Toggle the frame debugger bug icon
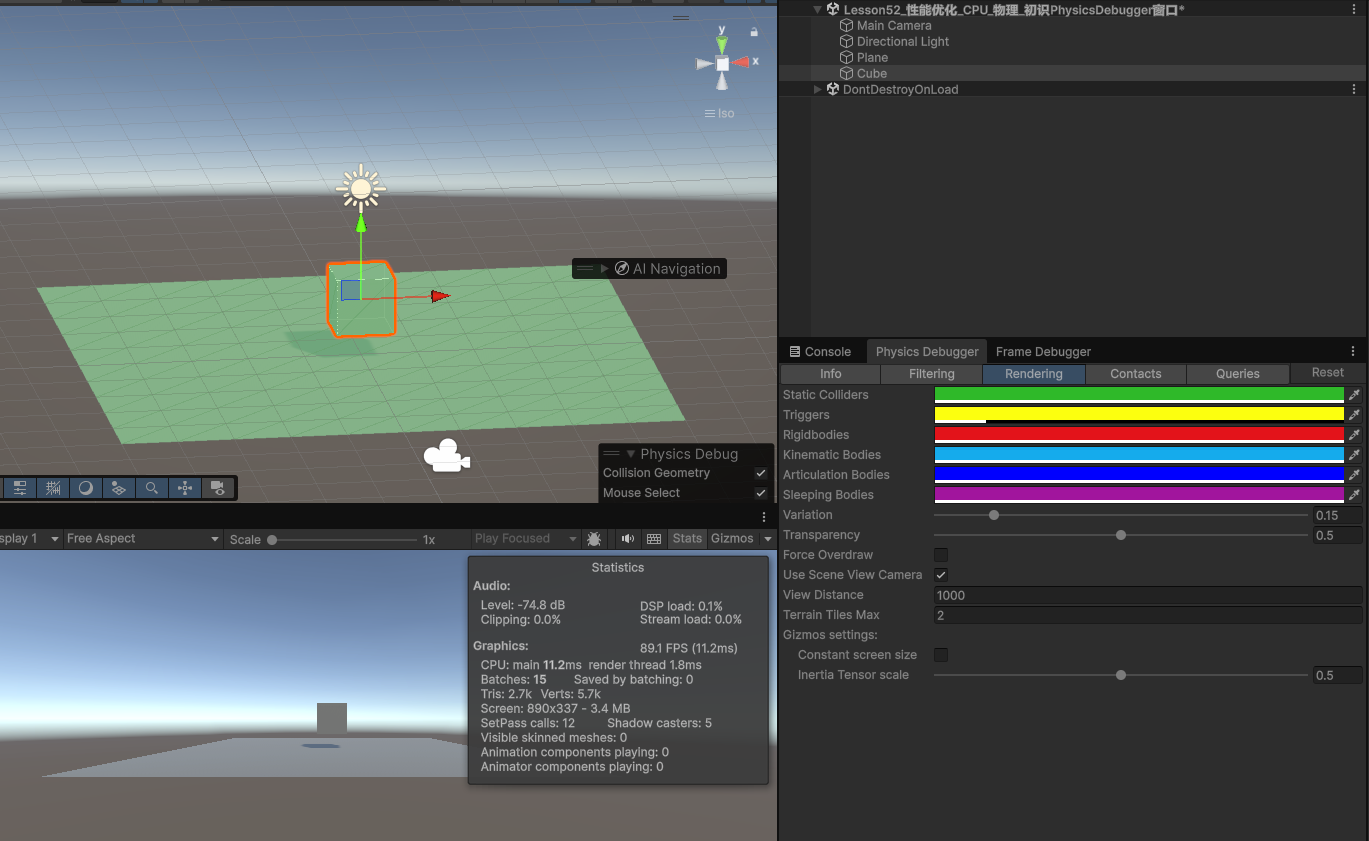1369x841 pixels. tap(594, 539)
